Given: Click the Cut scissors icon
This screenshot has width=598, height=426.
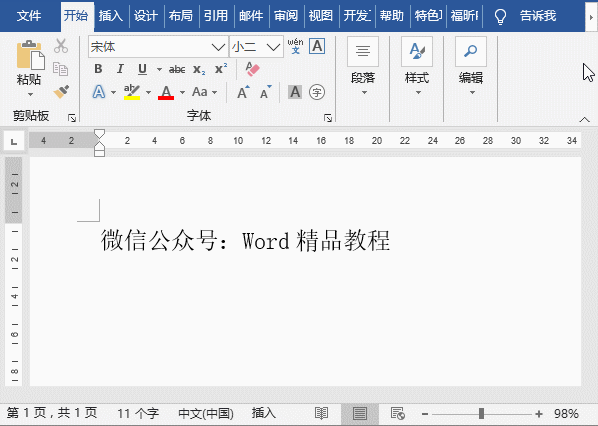Looking at the screenshot, I should [x=61, y=46].
